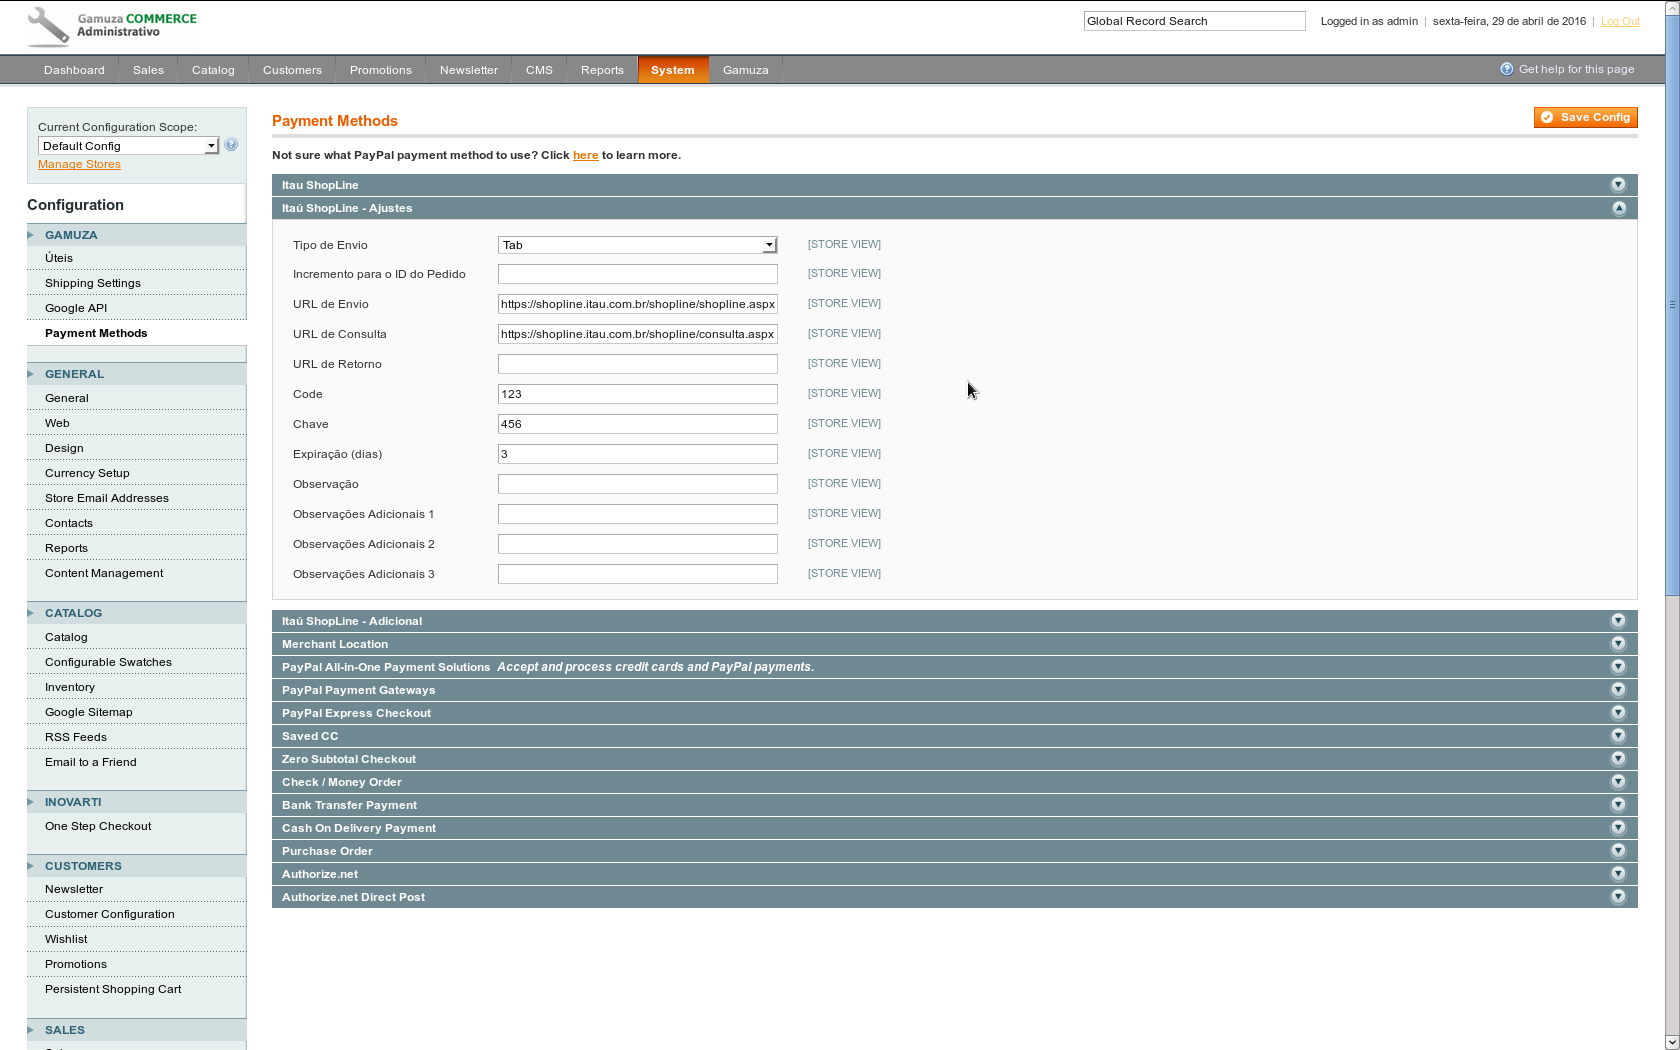Open Úteis in the sidebar

coord(59,258)
